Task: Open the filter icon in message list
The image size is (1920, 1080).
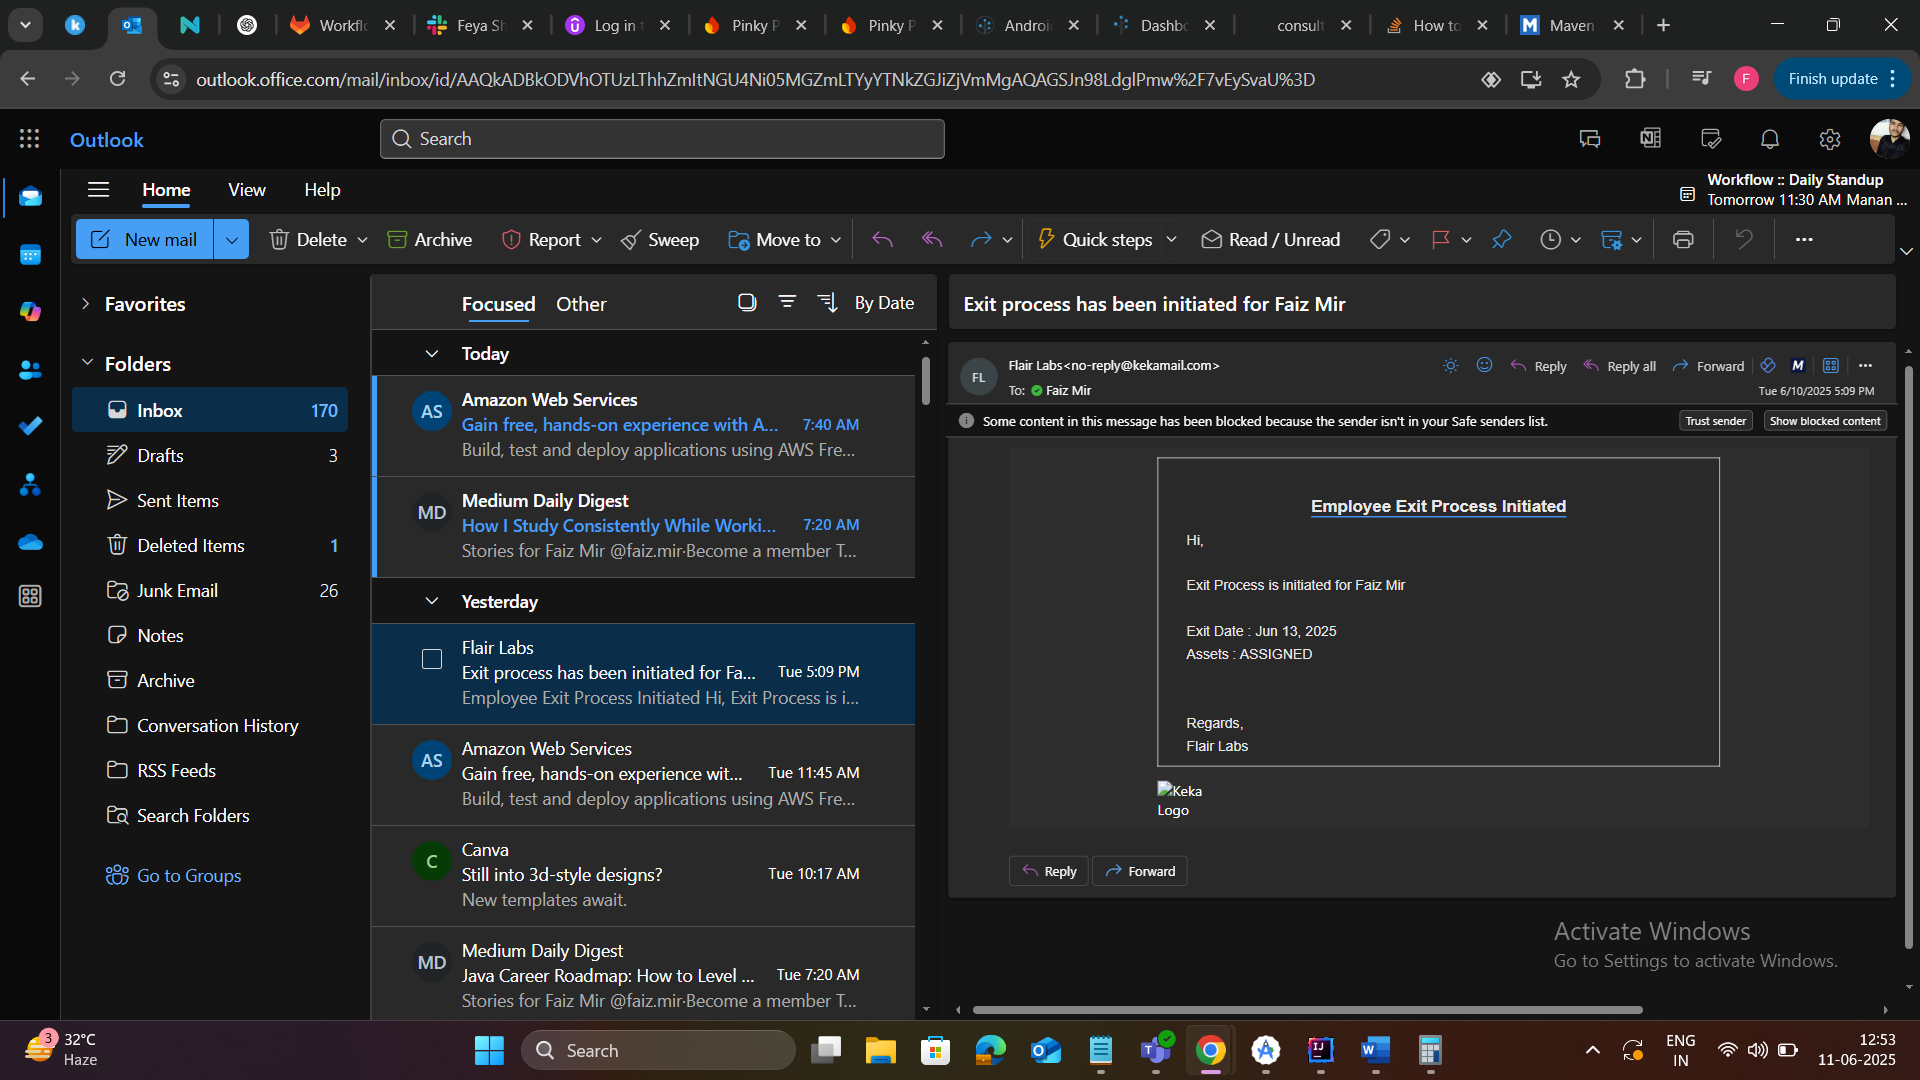Action: (787, 302)
